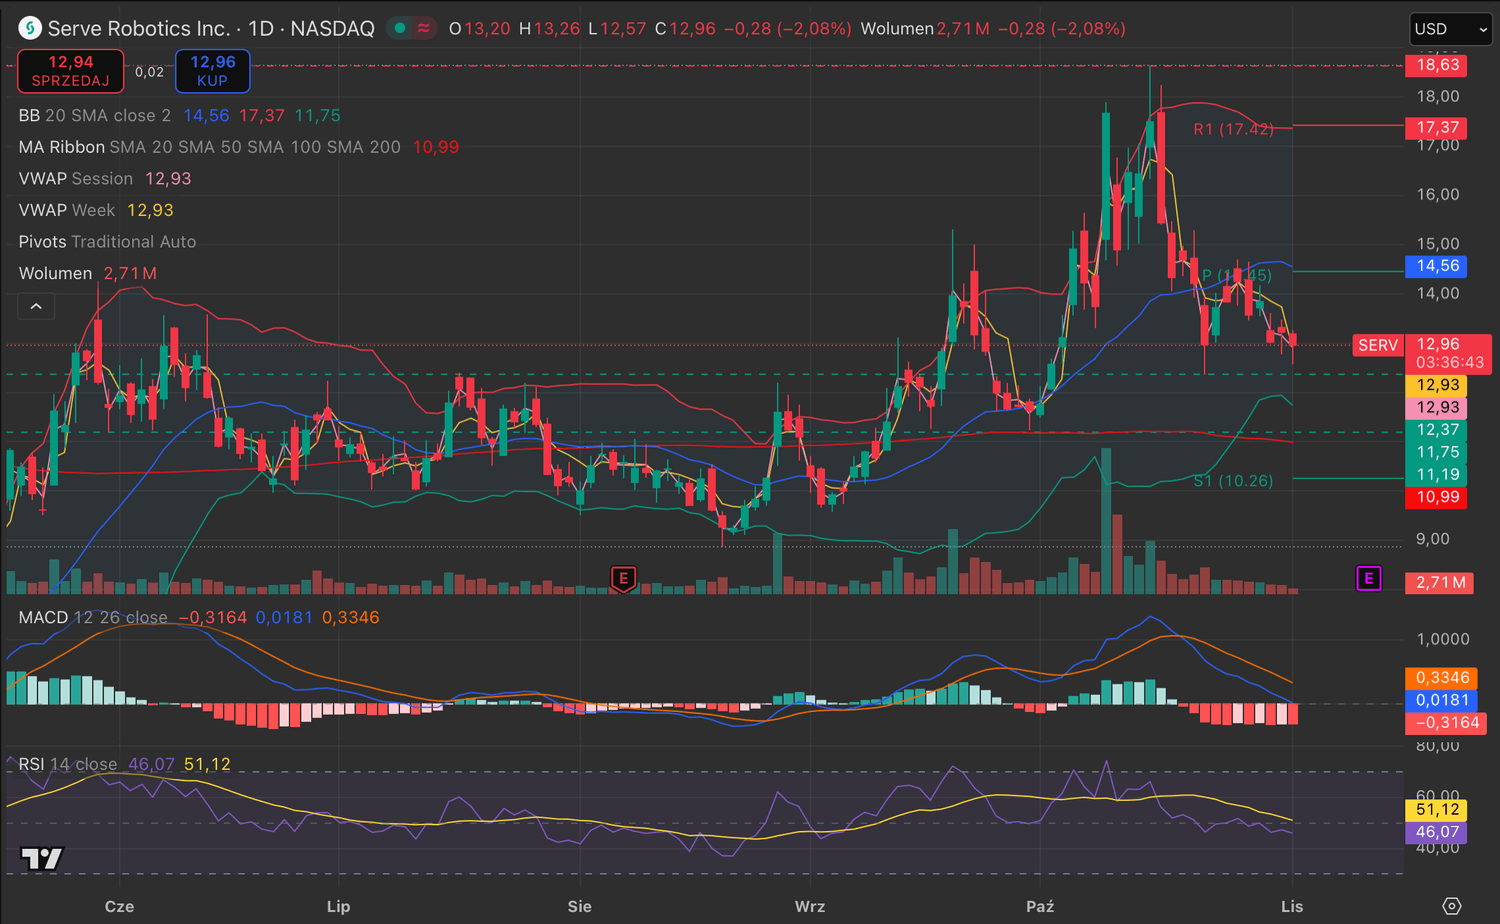This screenshot has width=1500, height=924.
Task: Open the 1D interval selector
Action: click(261, 29)
